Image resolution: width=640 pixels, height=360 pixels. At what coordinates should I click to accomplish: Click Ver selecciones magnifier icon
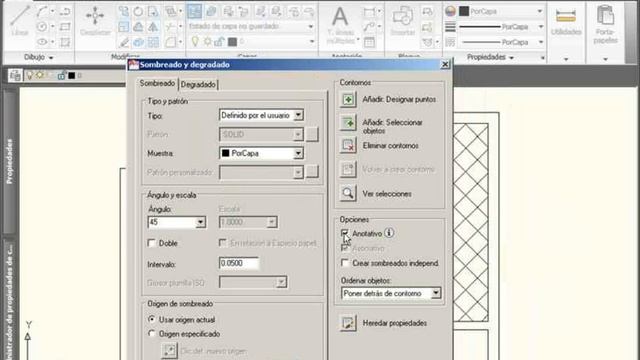coord(348,193)
